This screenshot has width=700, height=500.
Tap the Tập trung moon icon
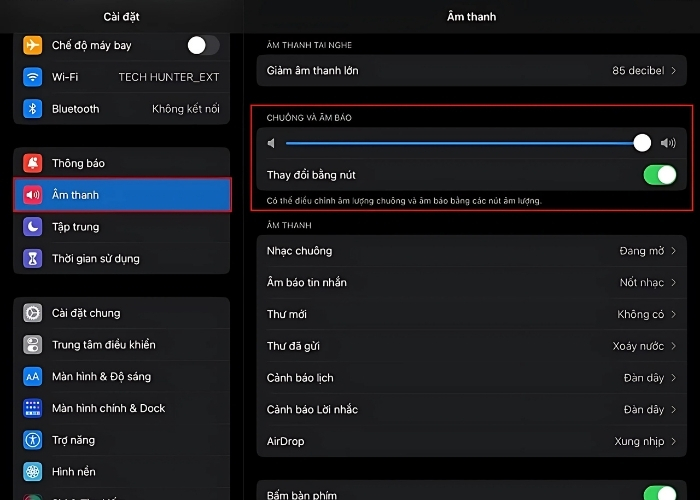(x=33, y=227)
